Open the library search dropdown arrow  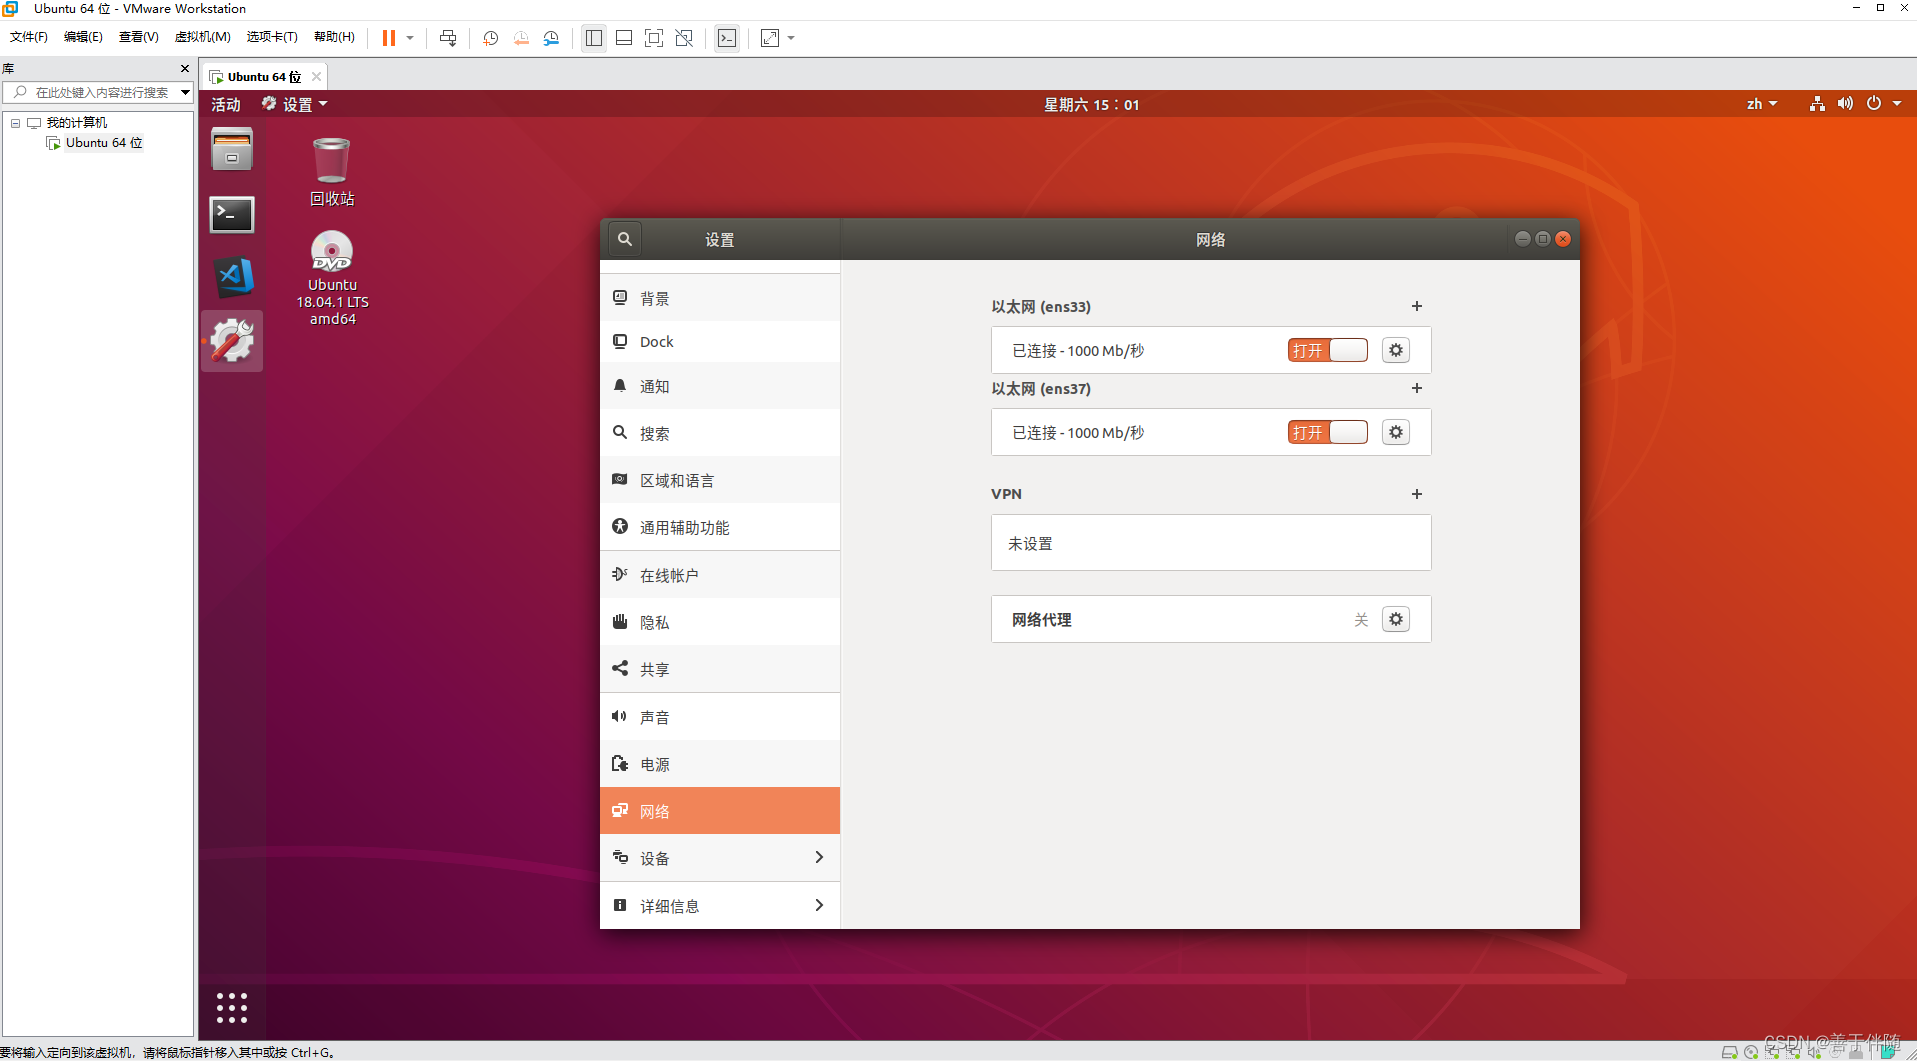click(x=185, y=92)
